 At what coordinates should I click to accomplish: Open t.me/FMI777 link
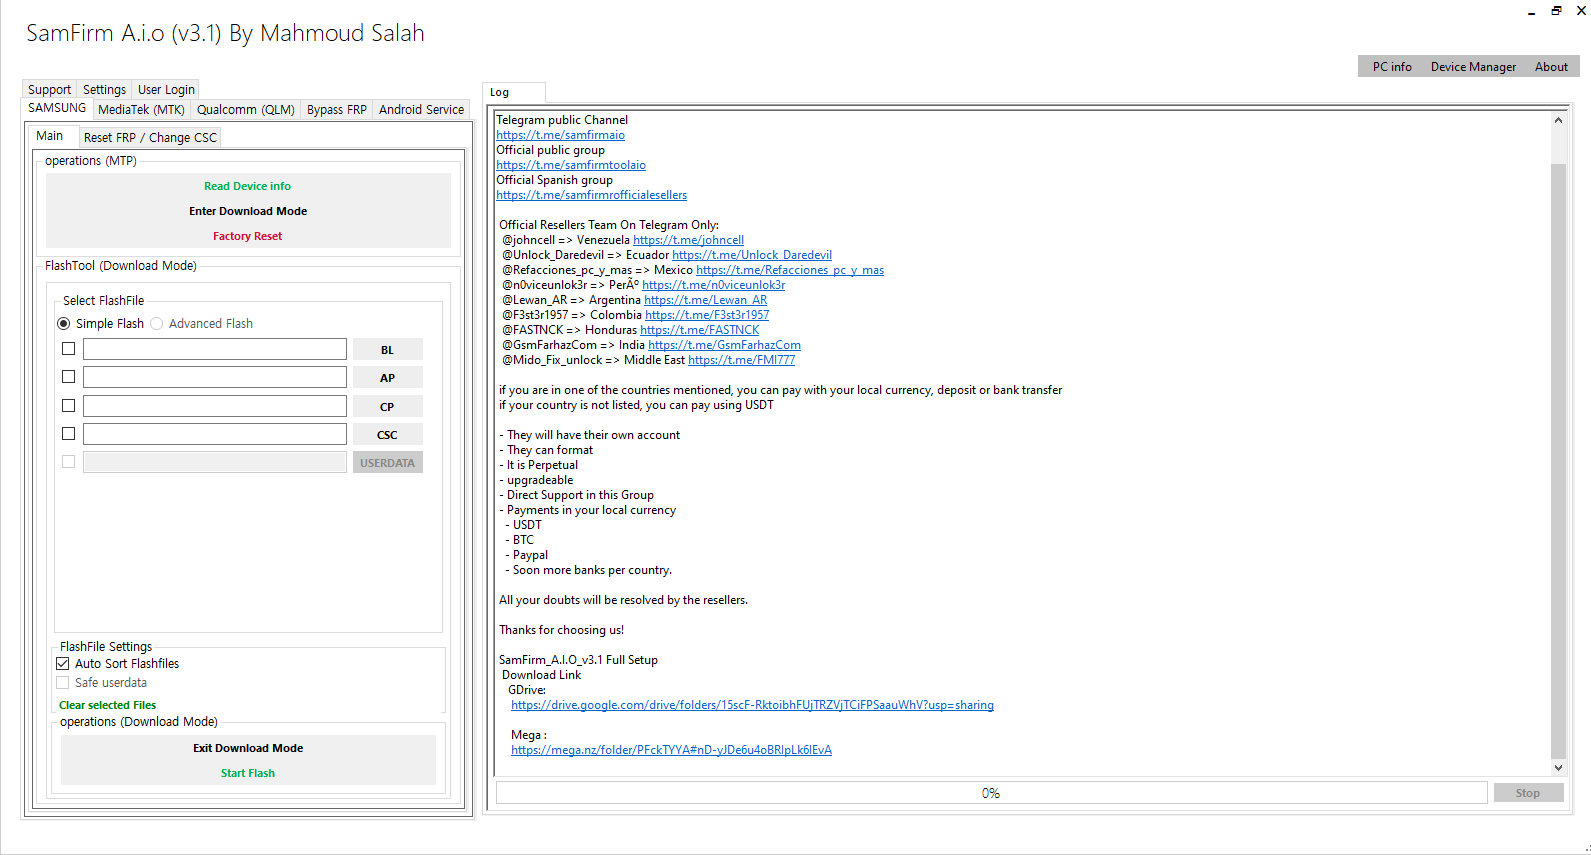[x=741, y=360]
